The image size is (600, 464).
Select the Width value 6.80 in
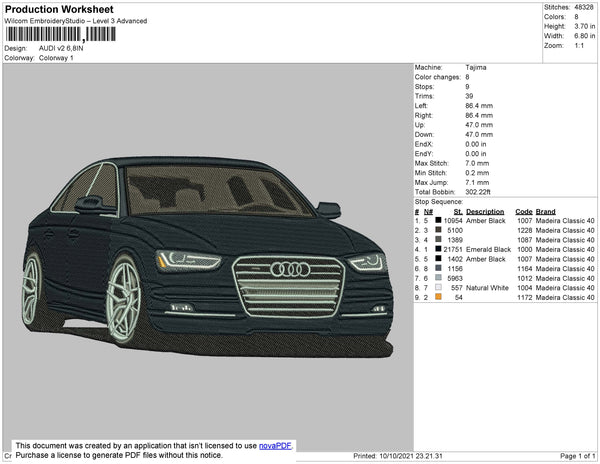coord(584,36)
